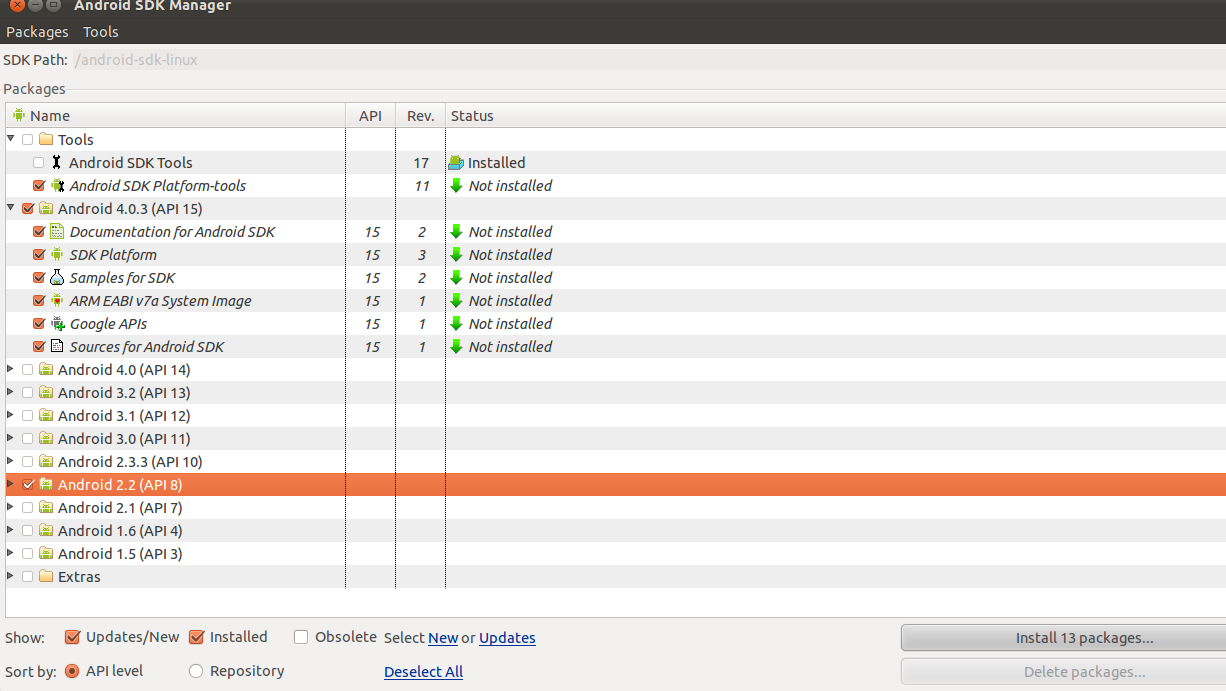
Task: Click the Deselect All link
Action: point(423,672)
